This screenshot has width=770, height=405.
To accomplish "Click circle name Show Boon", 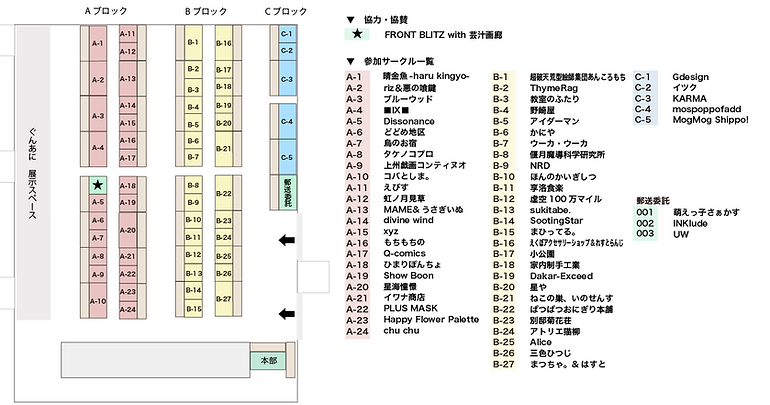I will pyautogui.click(x=408, y=275).
